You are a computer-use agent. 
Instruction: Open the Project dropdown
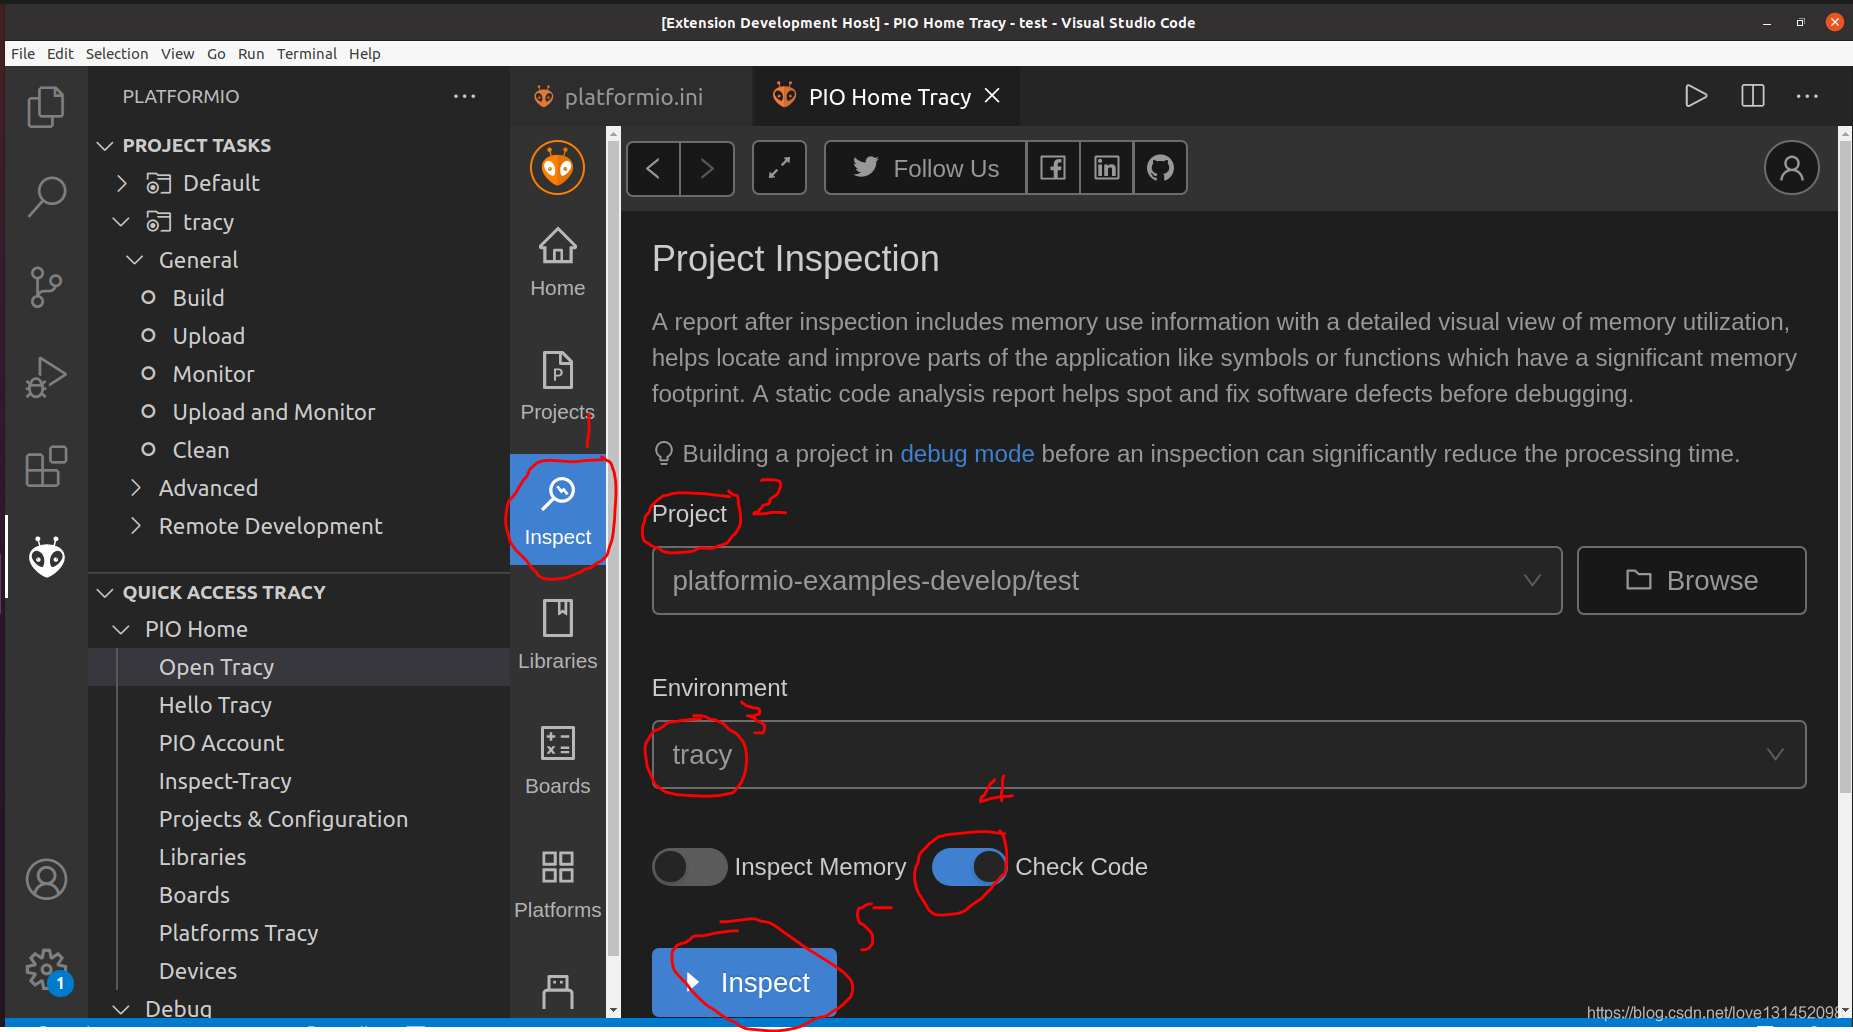coord(1106,580)
